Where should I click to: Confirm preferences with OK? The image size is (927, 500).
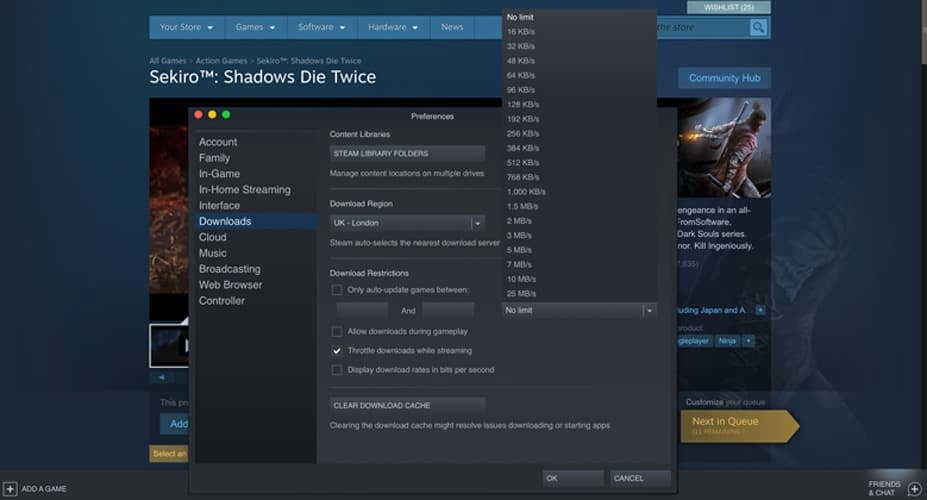573,478
